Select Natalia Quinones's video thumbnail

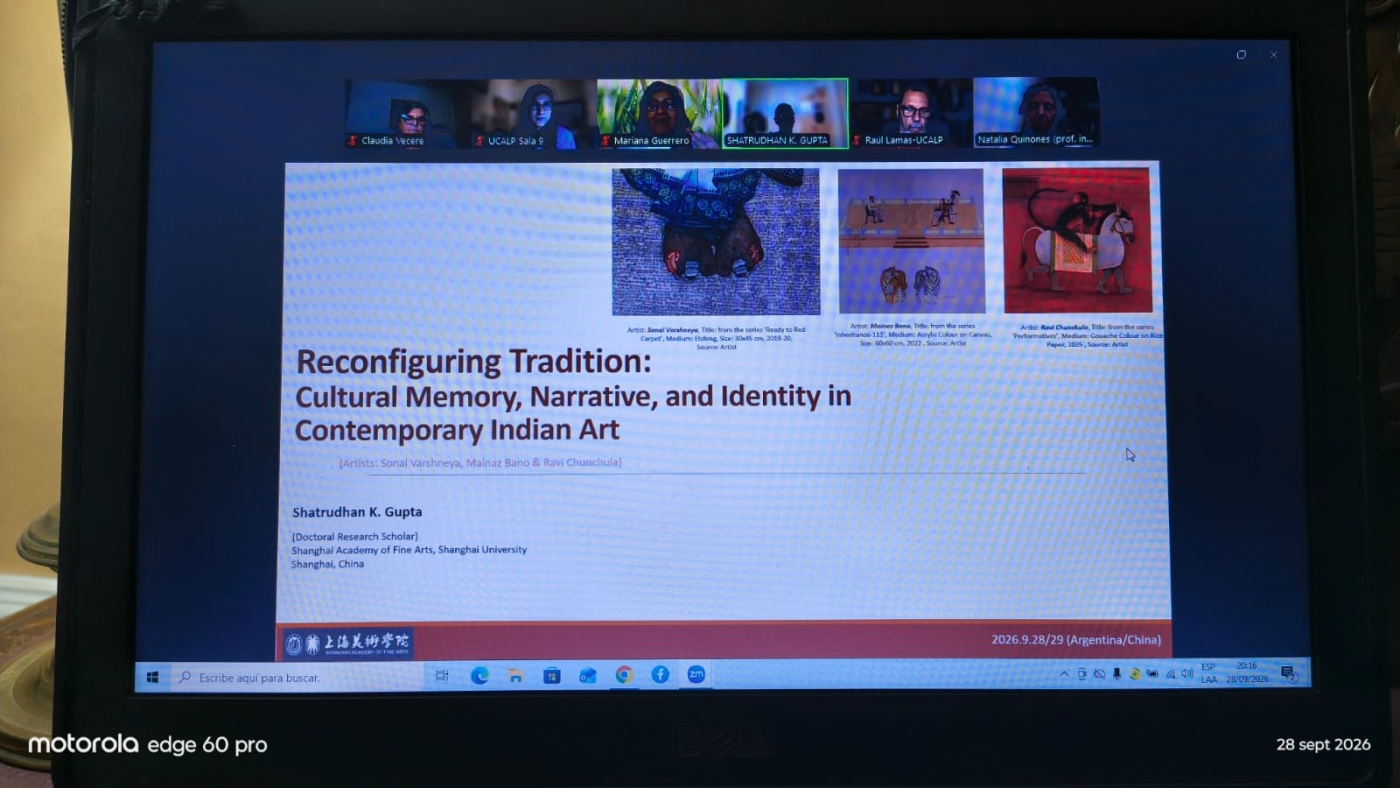(x=1036, y=112)
